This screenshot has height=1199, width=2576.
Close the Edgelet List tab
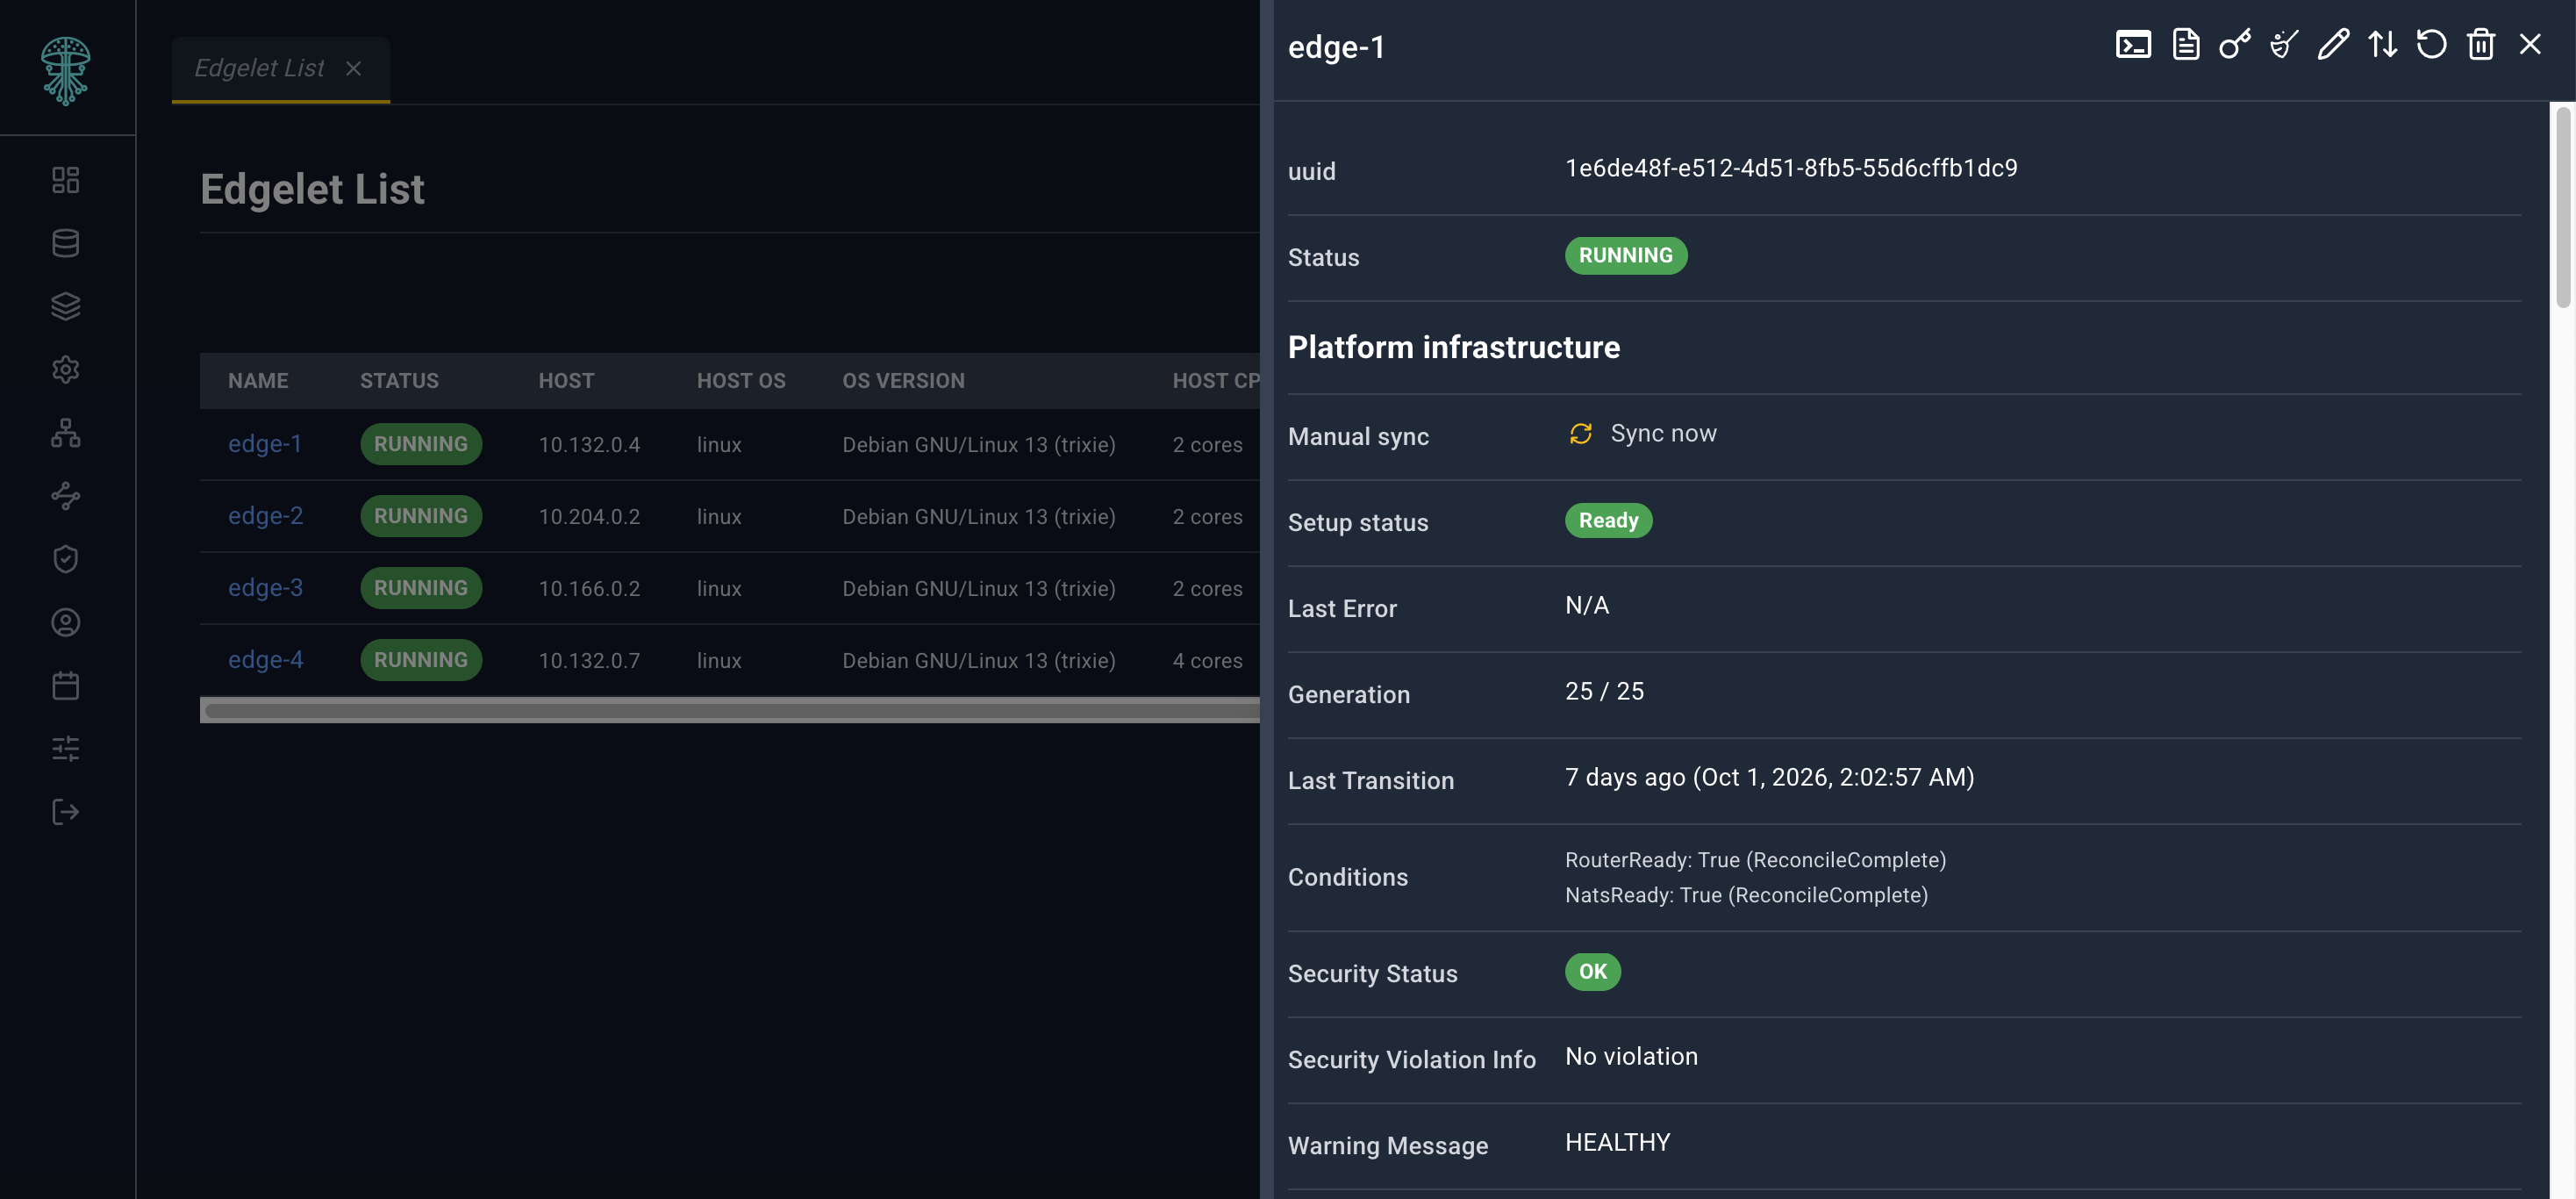tap(353, 68)
